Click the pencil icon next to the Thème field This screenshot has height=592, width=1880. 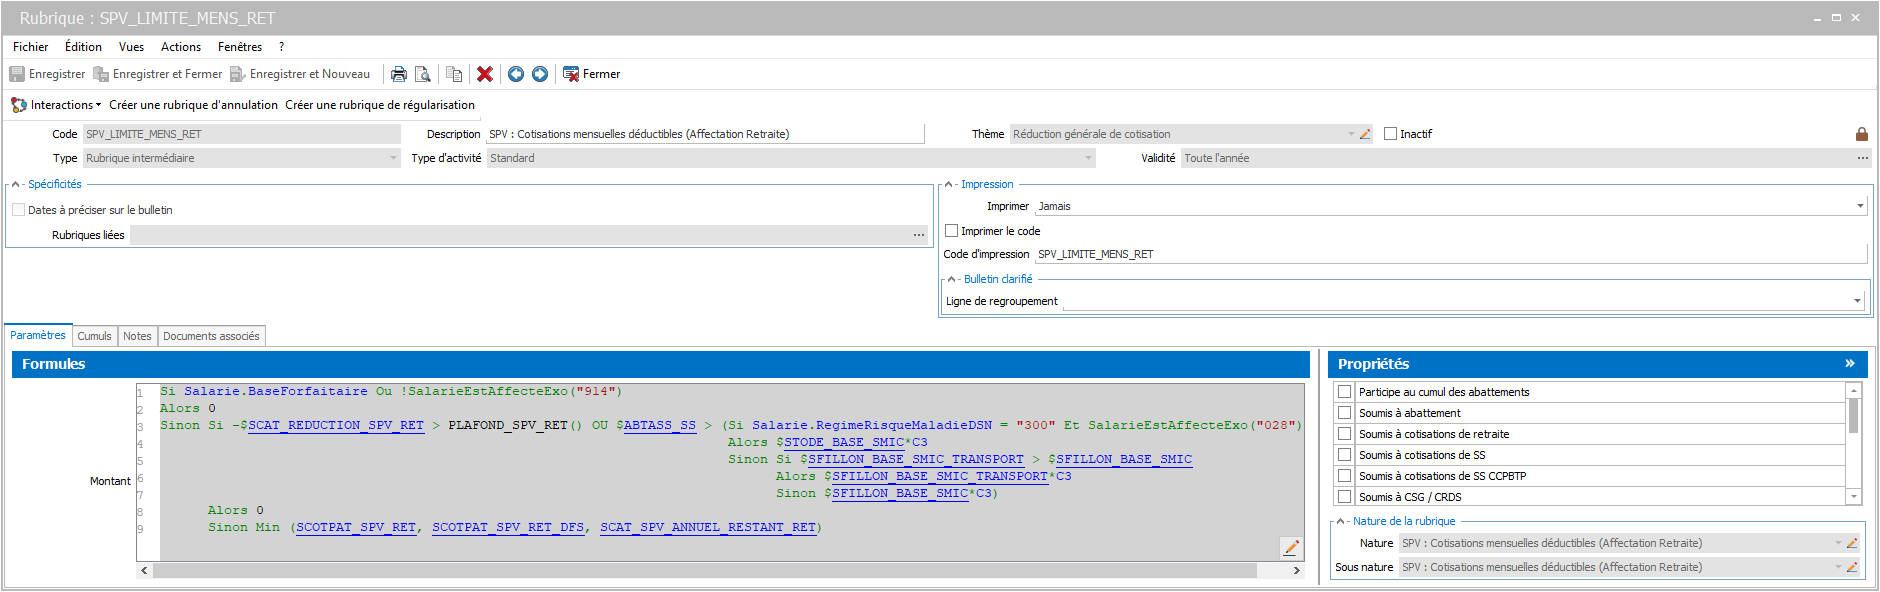click(1365, 134)
